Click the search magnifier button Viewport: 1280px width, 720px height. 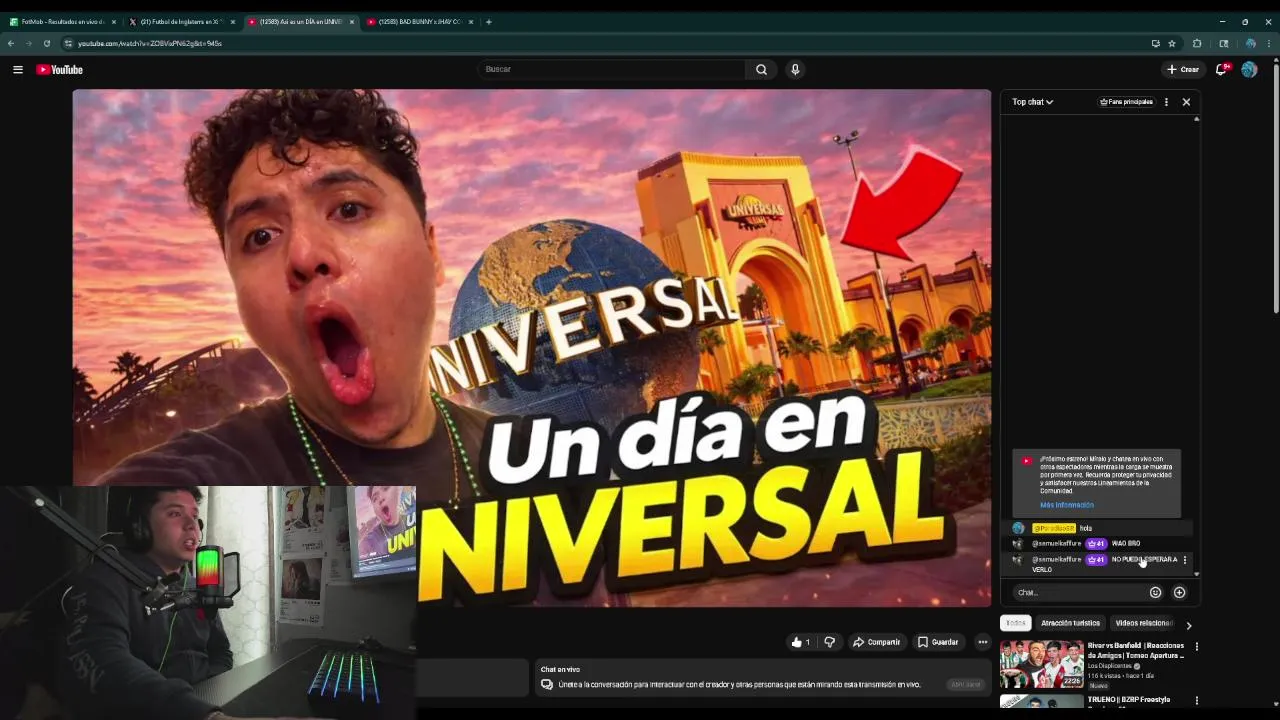point(761,69)
